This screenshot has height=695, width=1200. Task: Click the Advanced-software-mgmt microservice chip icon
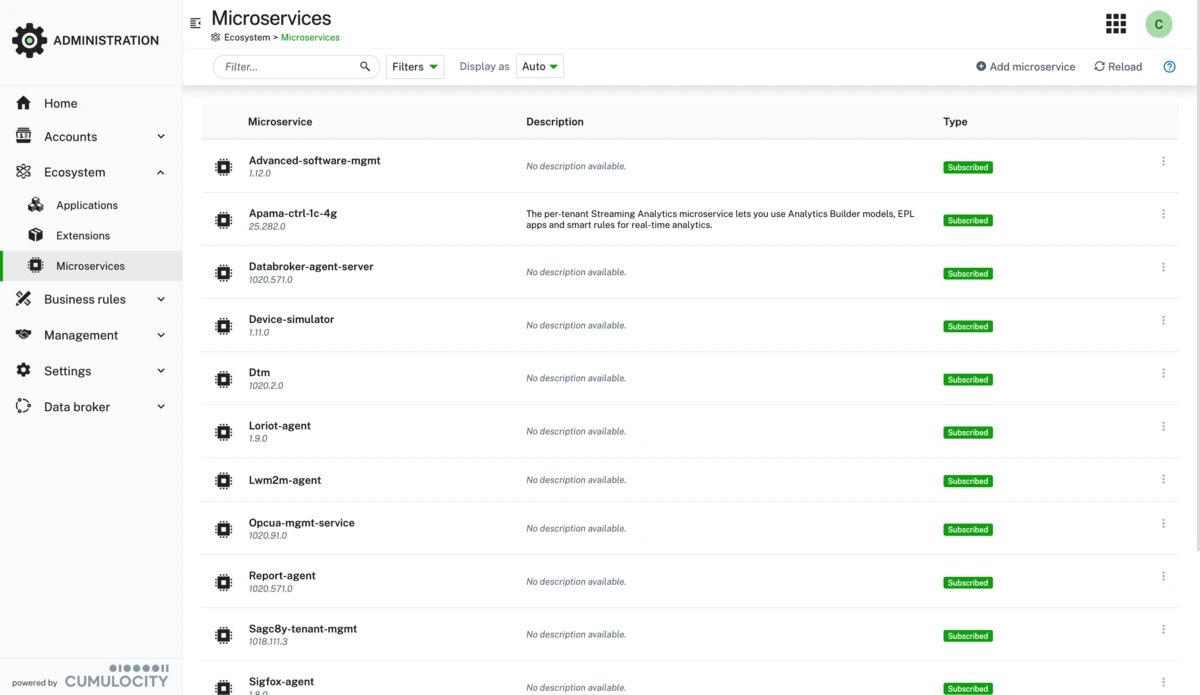coord(224,167)
